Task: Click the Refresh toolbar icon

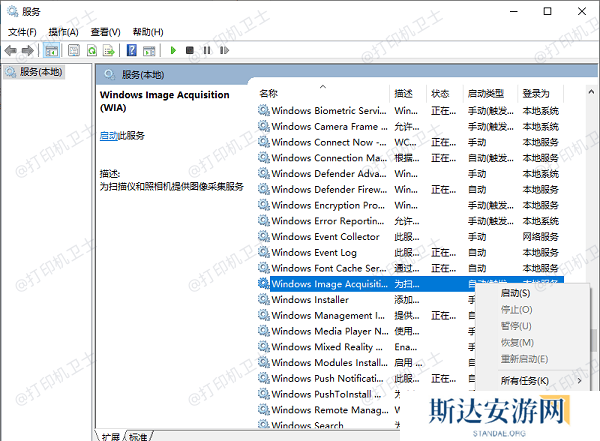Action: click(92, 50)
